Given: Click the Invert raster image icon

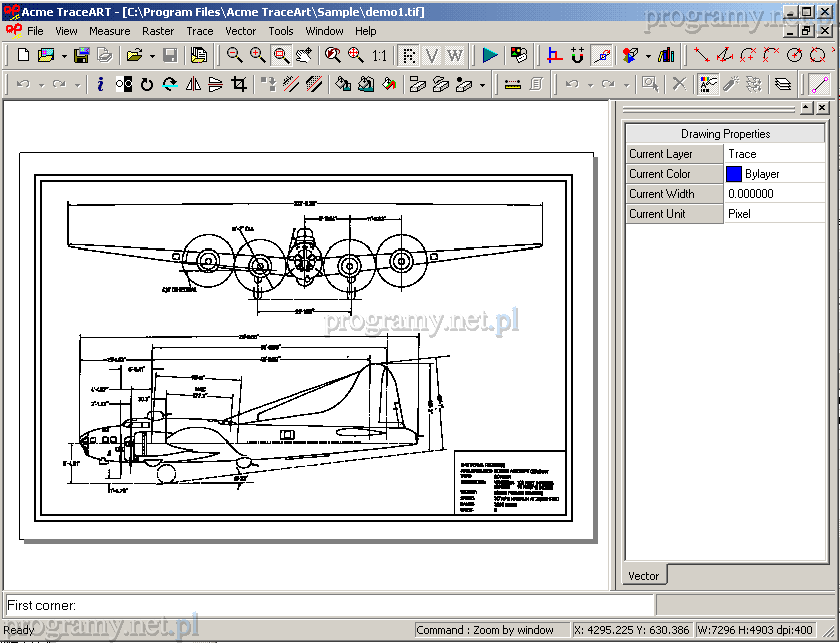Looking at the screenshot, I should (x=124, y=85).
